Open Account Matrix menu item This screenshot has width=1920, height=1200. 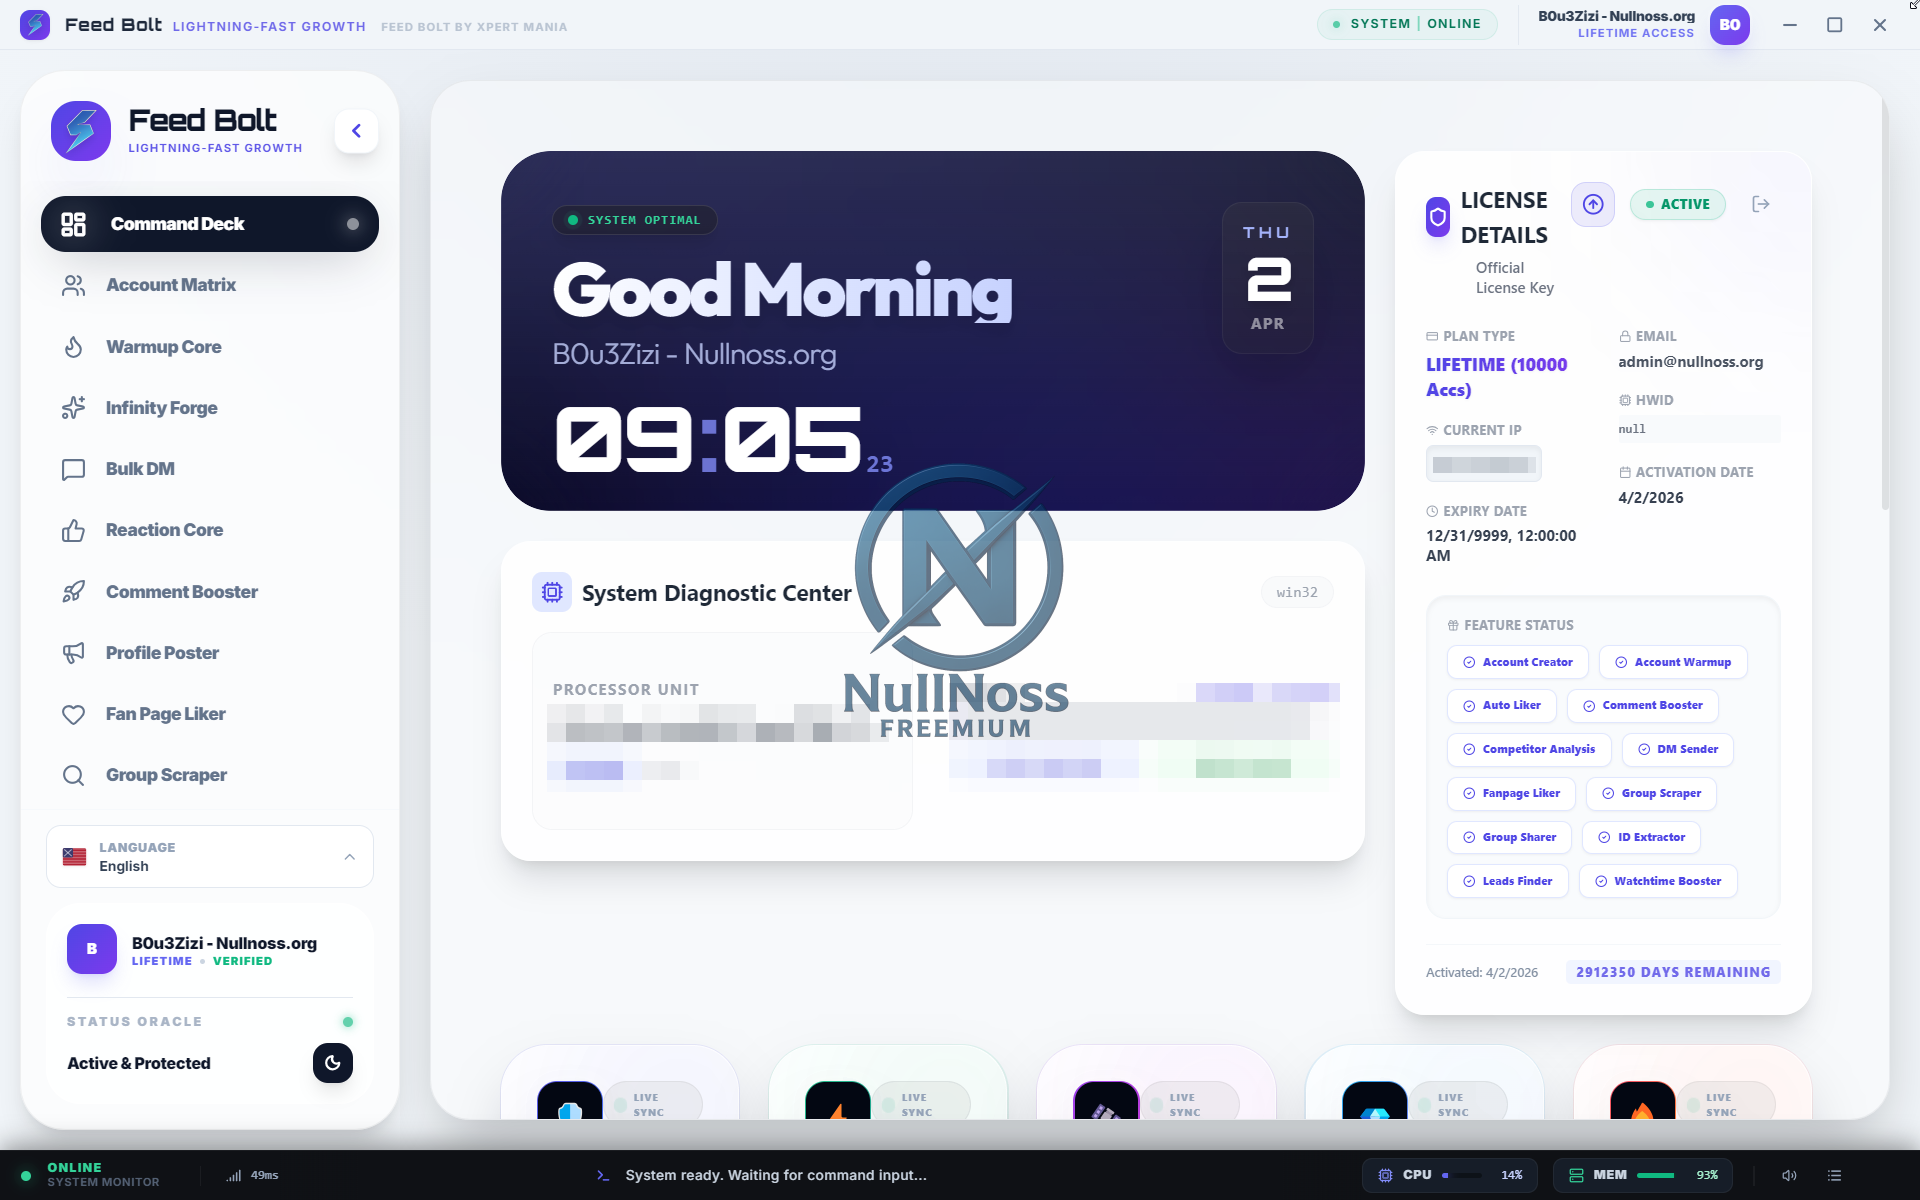[x=171, y=285]
